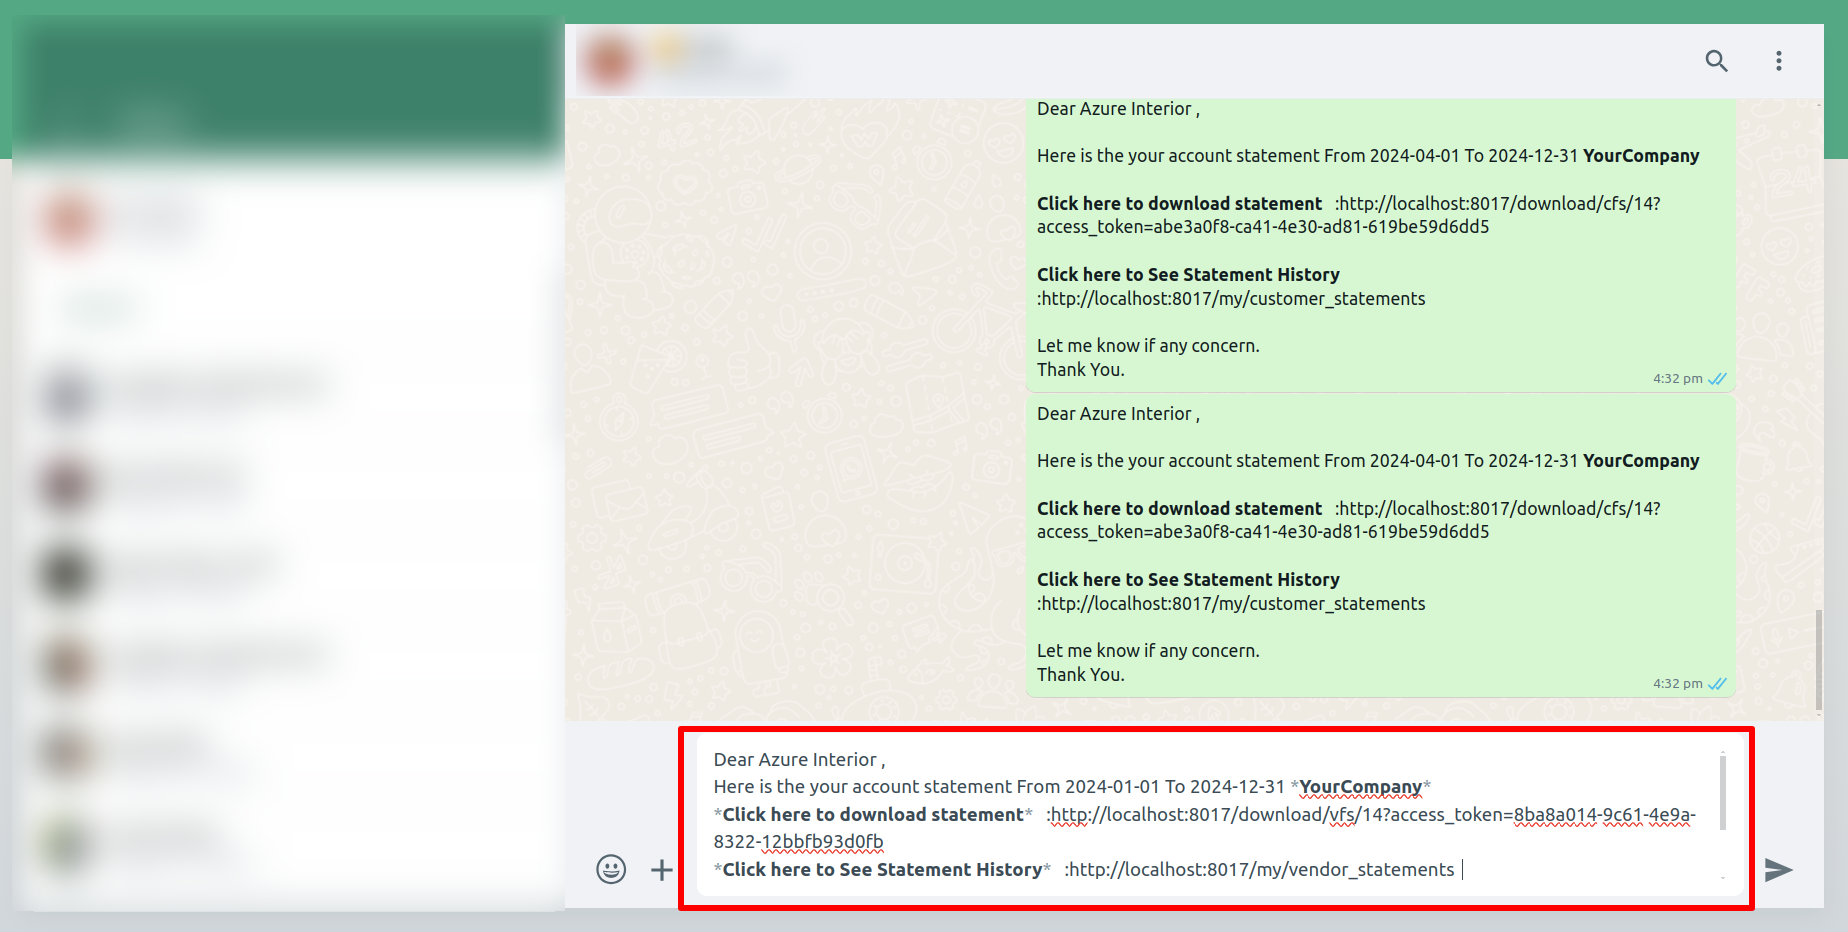Click the 4:32 pm timestamp of the last message

tap(1677, 684)
